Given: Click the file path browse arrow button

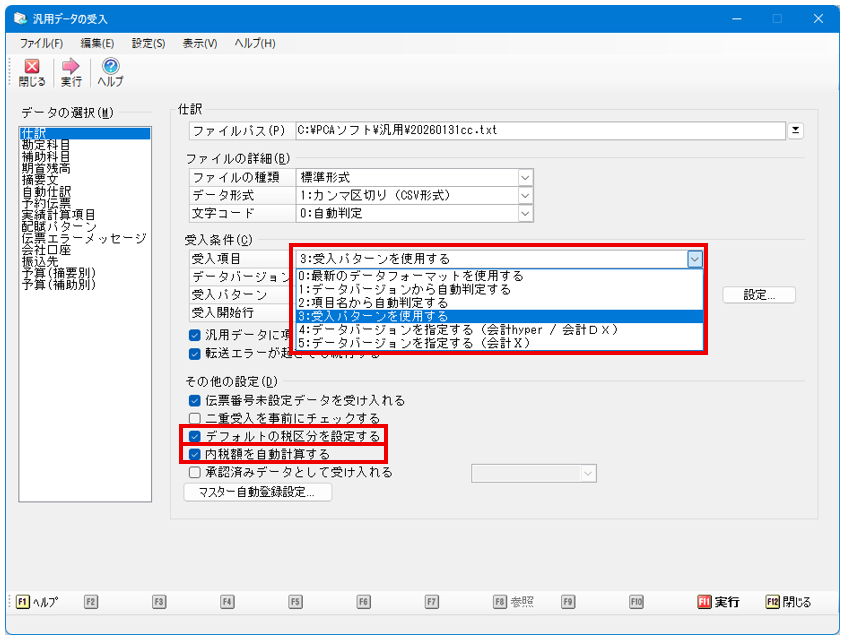Looking at the screenshot, I should (x=796, y=131).
